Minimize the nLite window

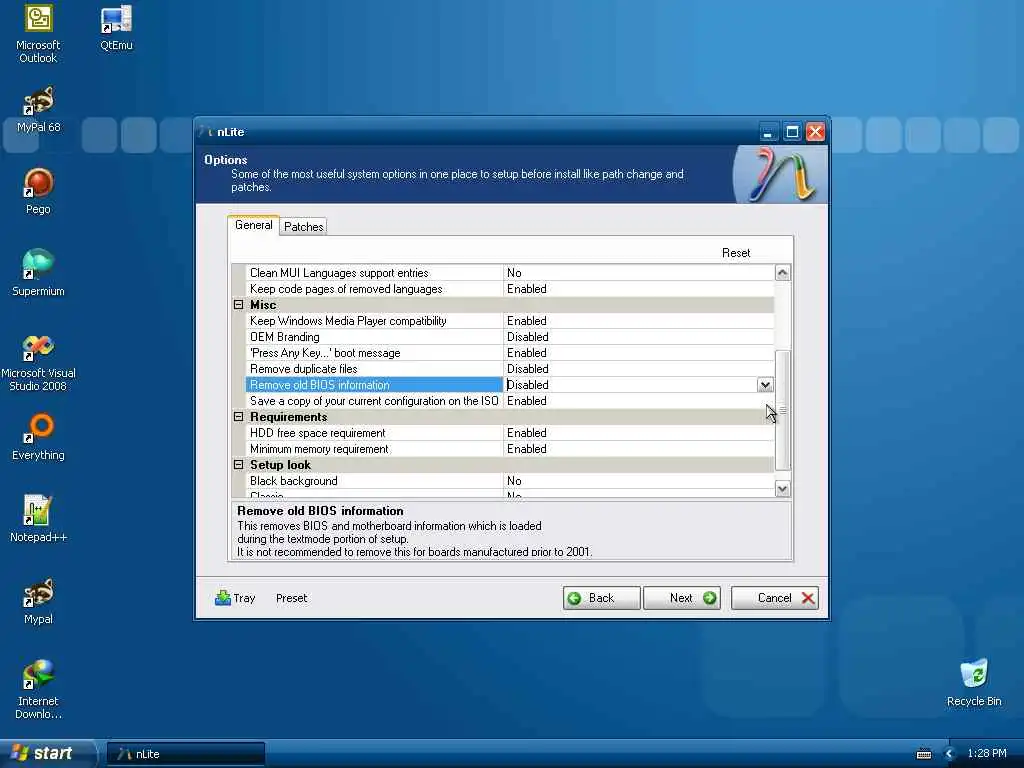(x=769, y=132)
